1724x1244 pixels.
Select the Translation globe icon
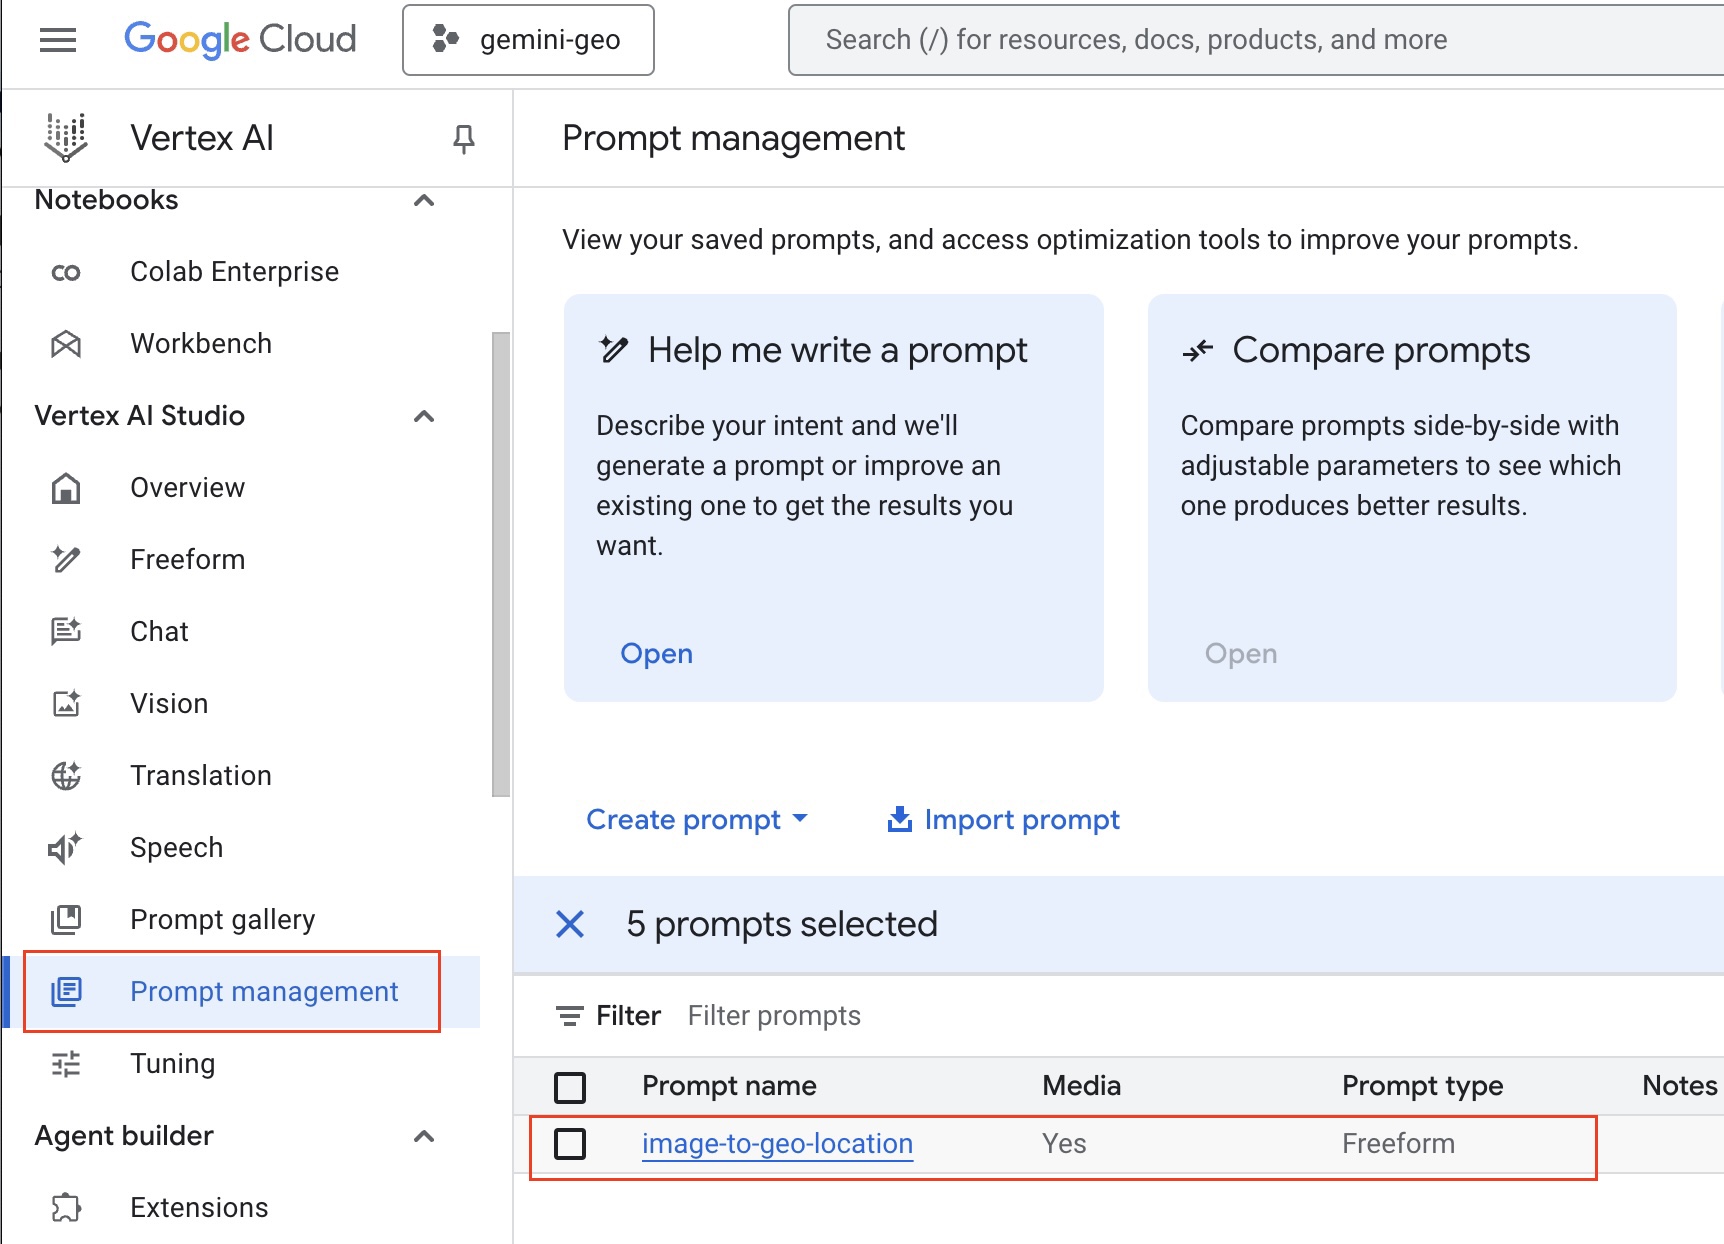[65, 775]
